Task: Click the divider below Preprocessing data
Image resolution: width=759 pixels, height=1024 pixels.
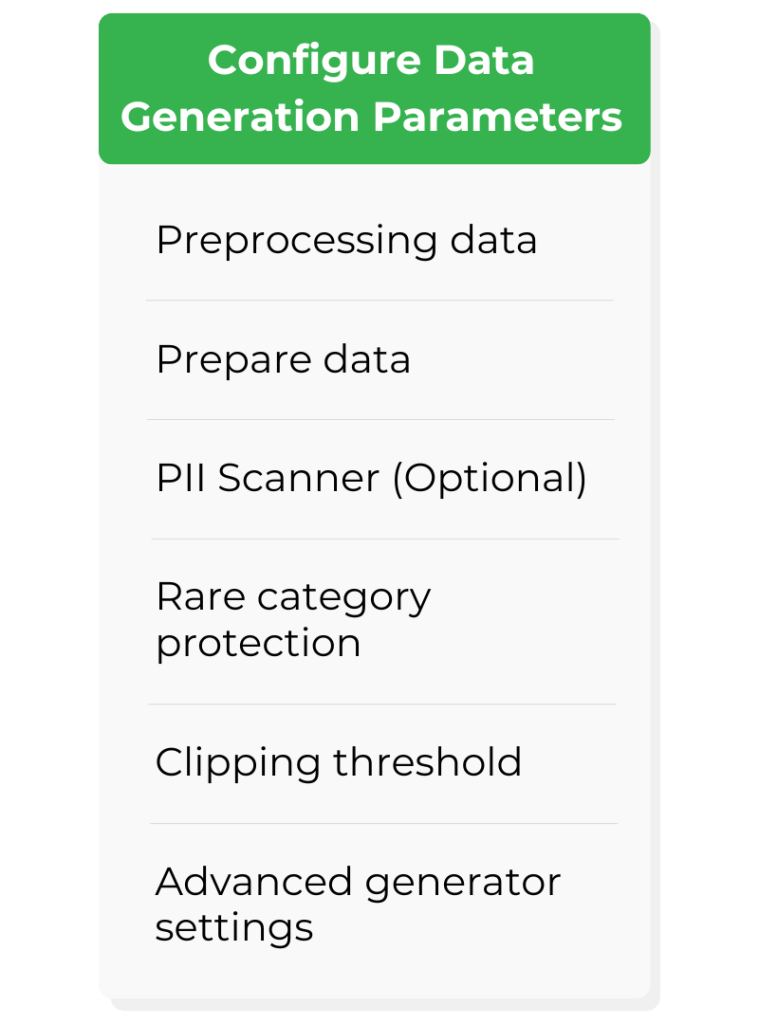Action: (x=379, y=300)
